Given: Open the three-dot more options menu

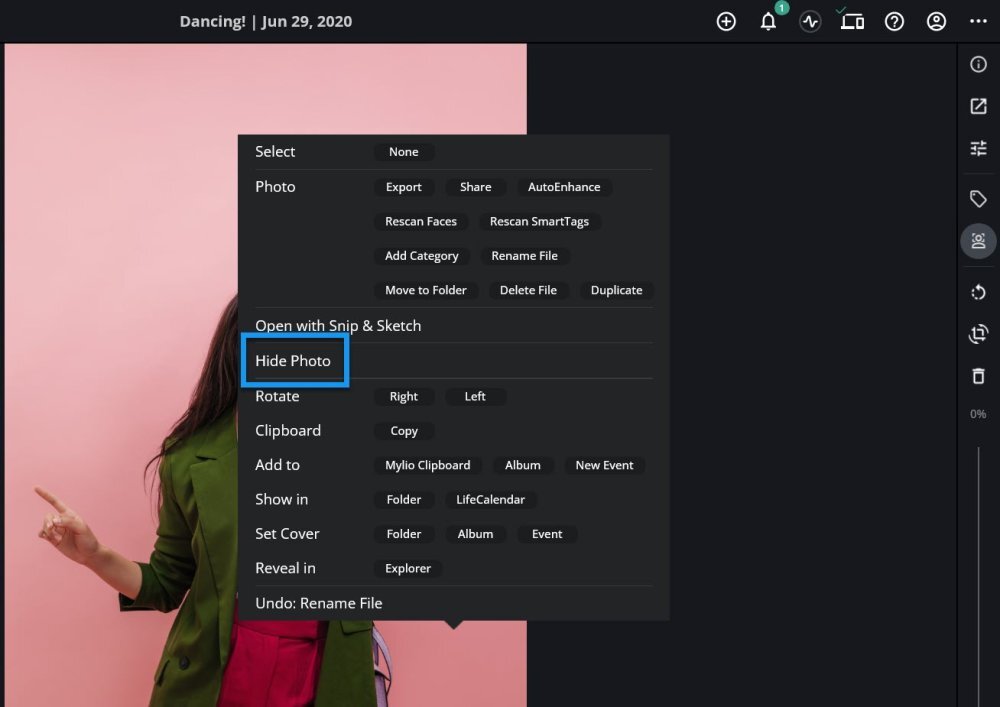Looking at the screenshot, I should pyautogui.click(x=978, y=21).
